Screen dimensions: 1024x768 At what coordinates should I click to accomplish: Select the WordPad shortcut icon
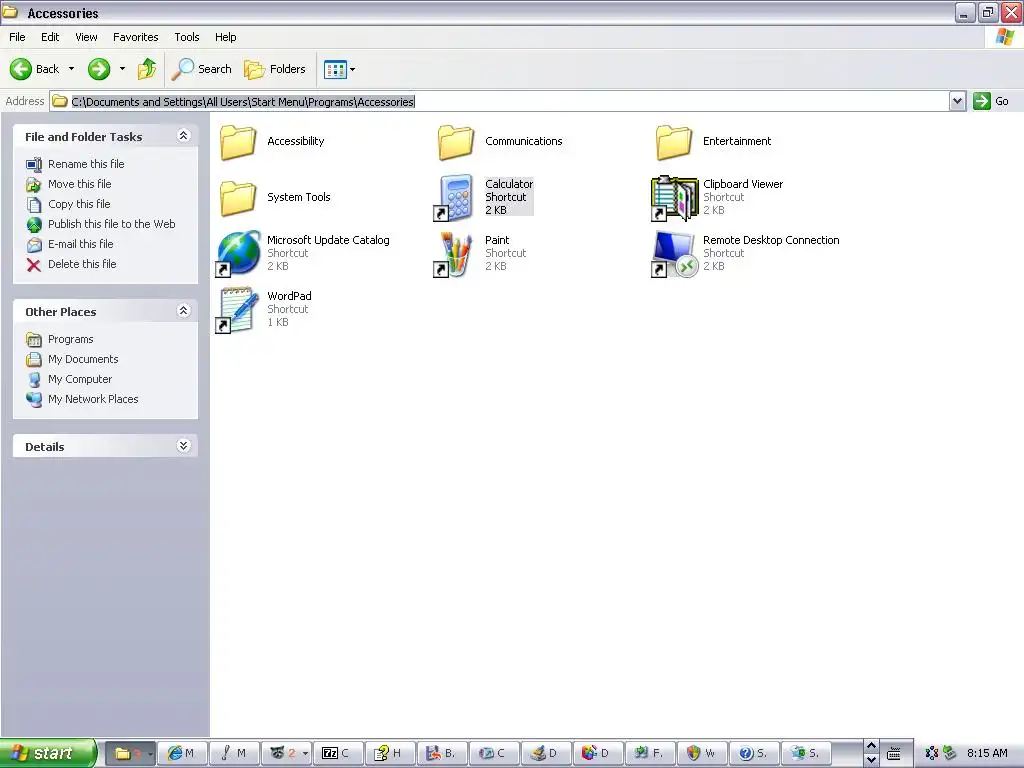tap(238, 310)
